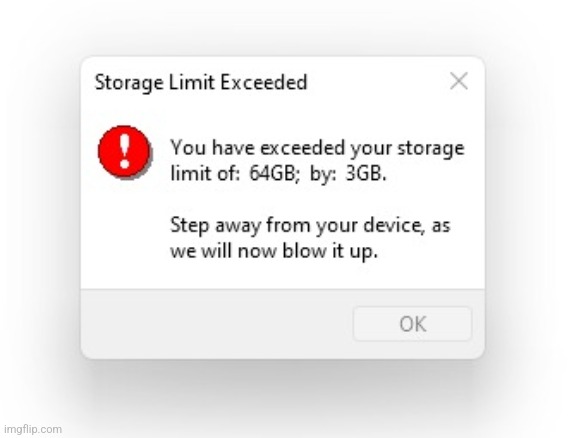Click the red error exclamation icon
This screenshot has width=569, height=438.
click(x=125, y=152)
